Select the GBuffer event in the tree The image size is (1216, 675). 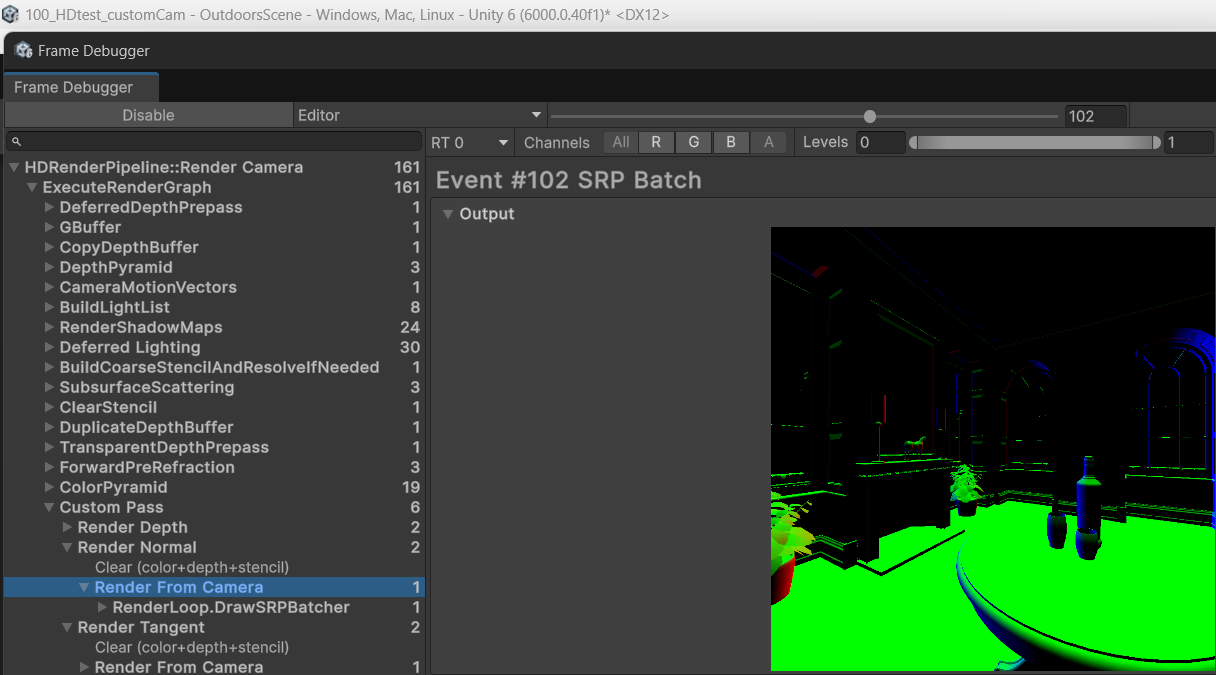[x=90, y=227]
